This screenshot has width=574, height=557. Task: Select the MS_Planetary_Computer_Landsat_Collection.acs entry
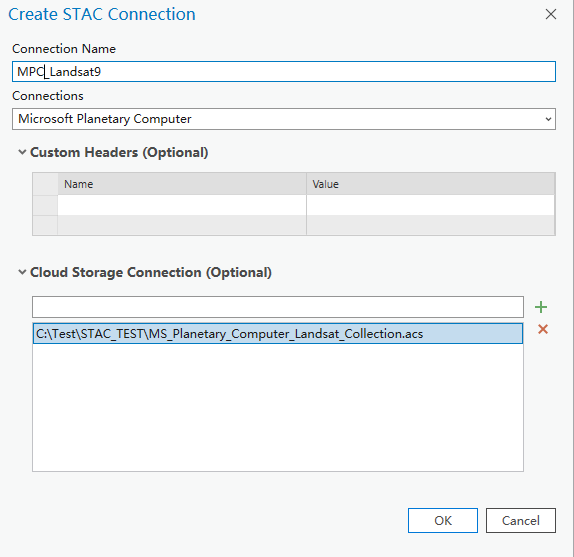278,333
